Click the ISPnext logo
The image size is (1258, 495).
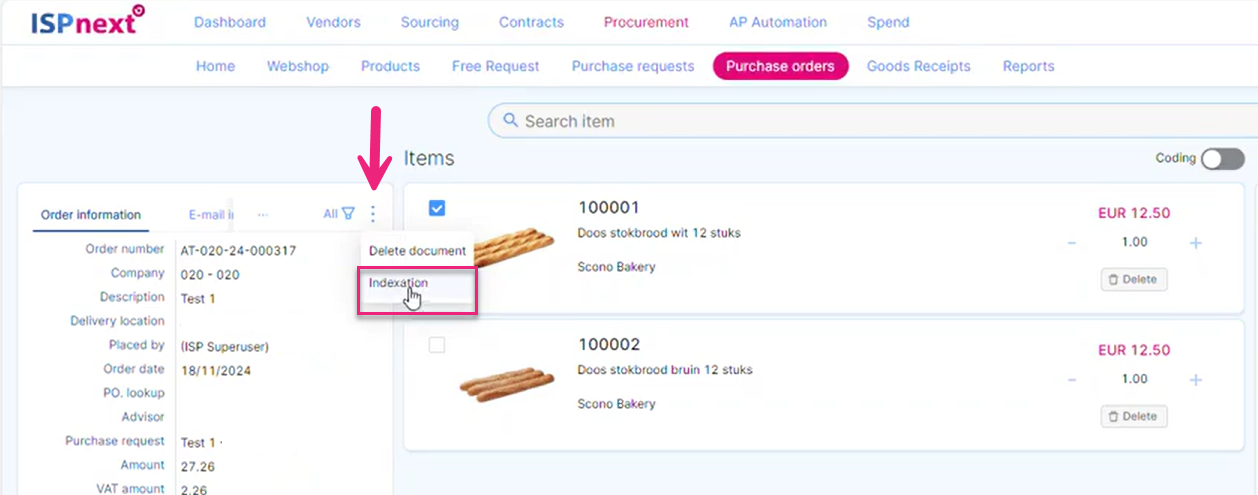coord(87,20)
